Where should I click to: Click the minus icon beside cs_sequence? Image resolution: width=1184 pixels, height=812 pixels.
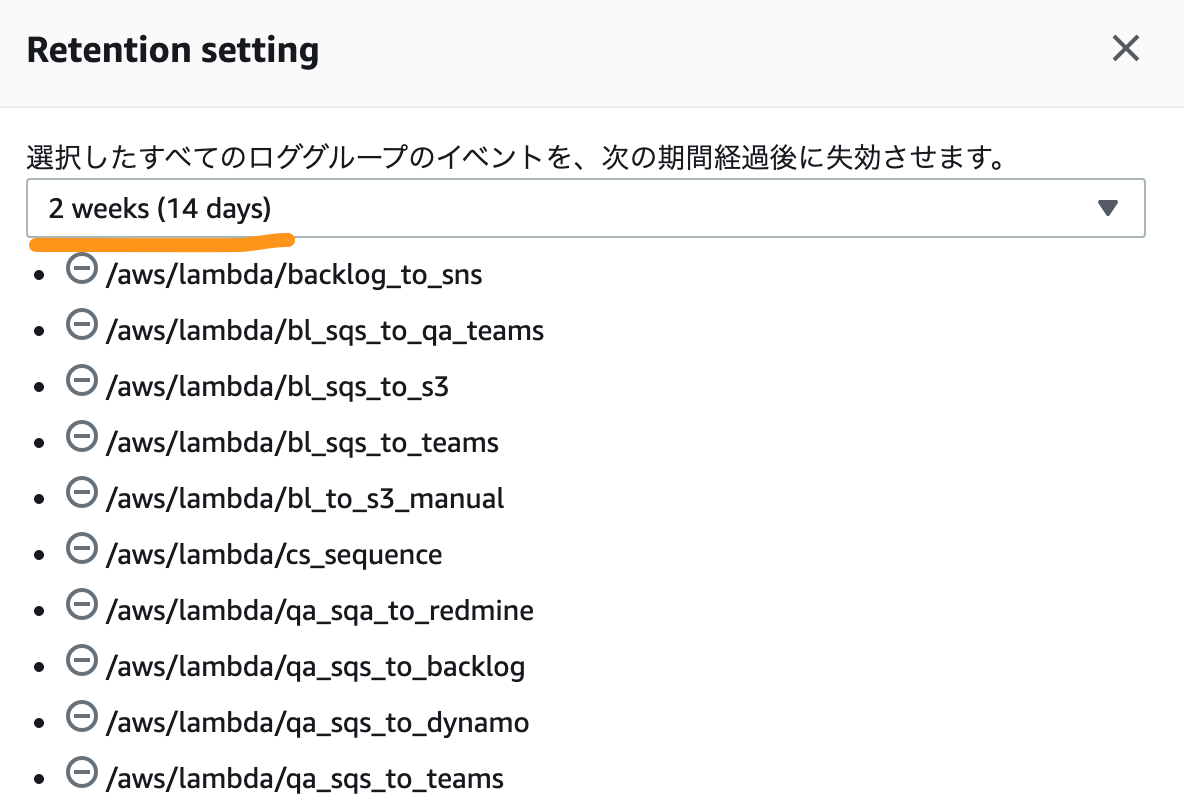(82, 548)
